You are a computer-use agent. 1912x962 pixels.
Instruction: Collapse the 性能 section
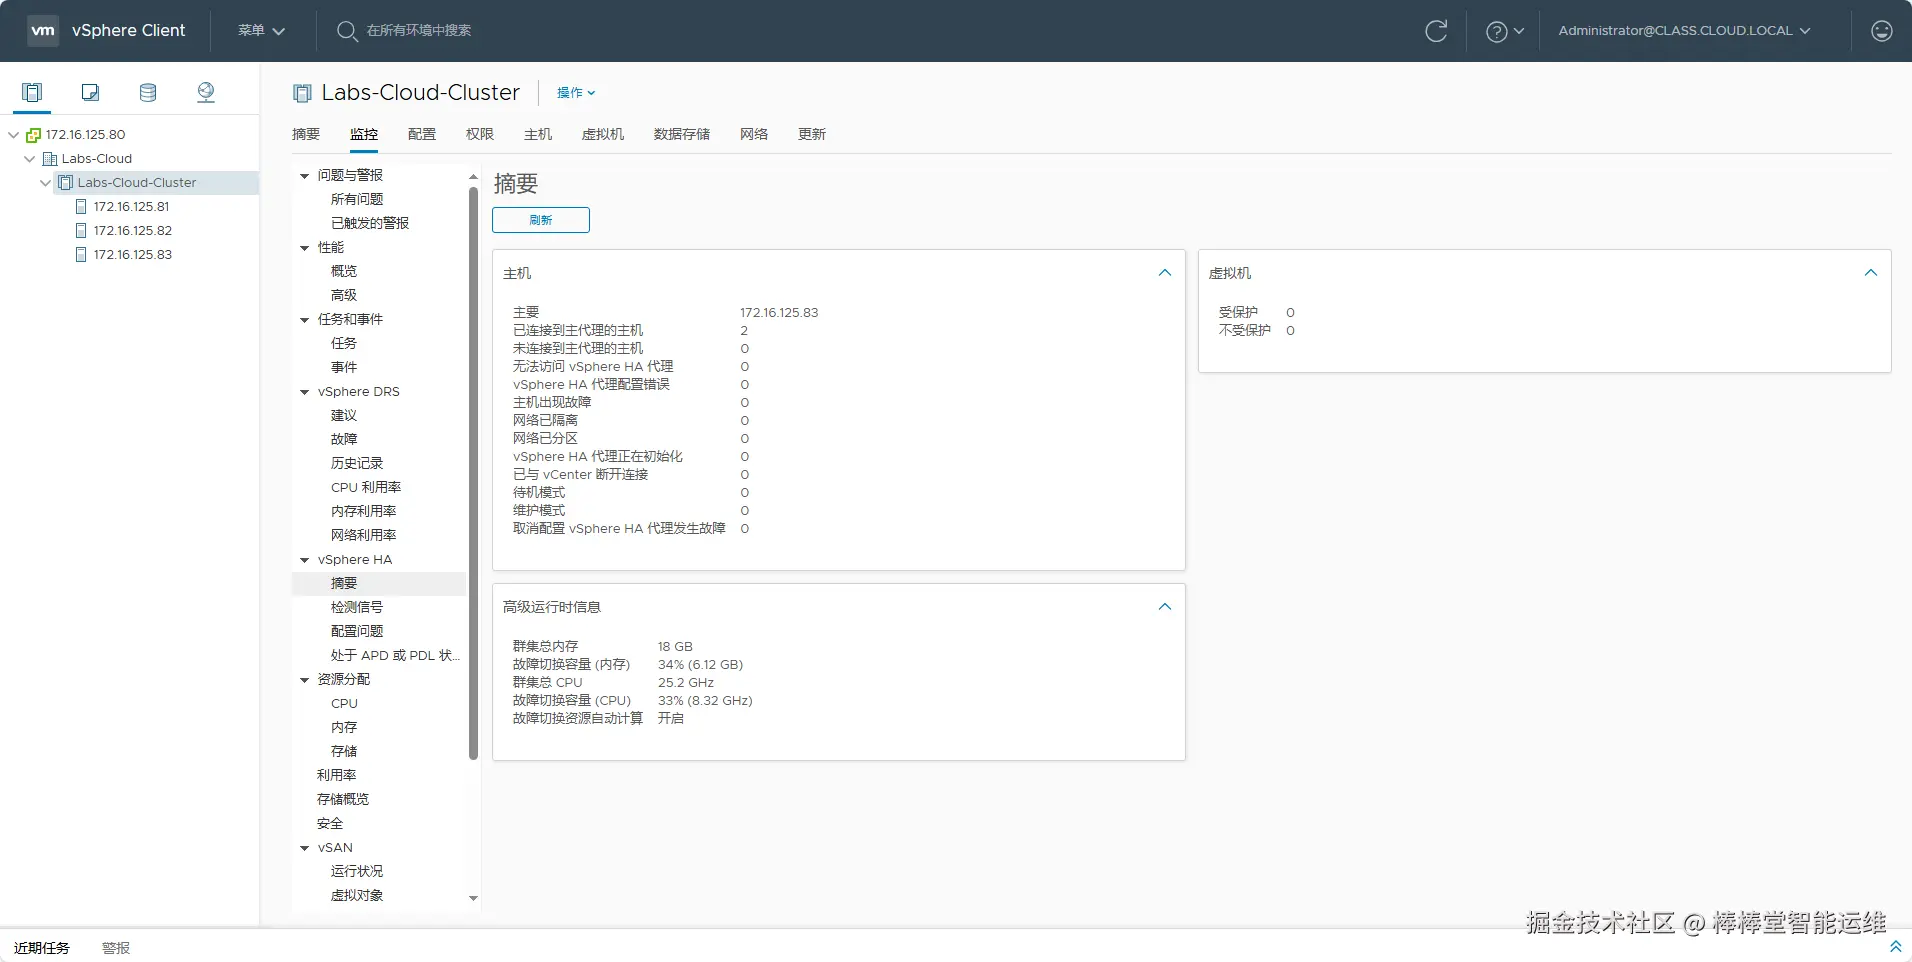[304, 248]
